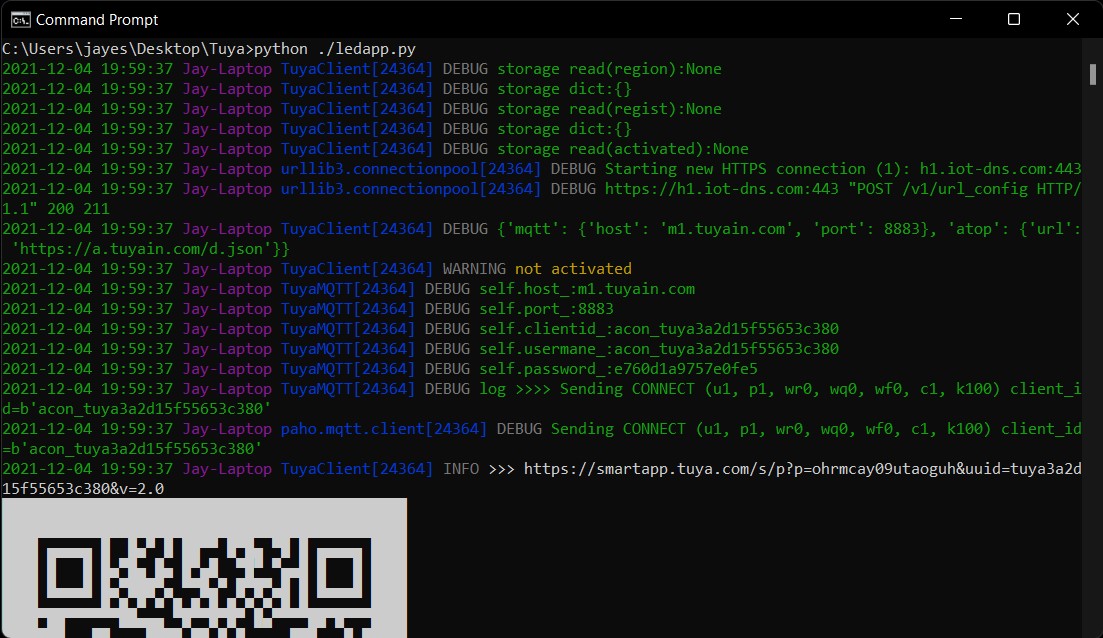
Task: Click the QR code image in terminal
Action: coord(204,568)
